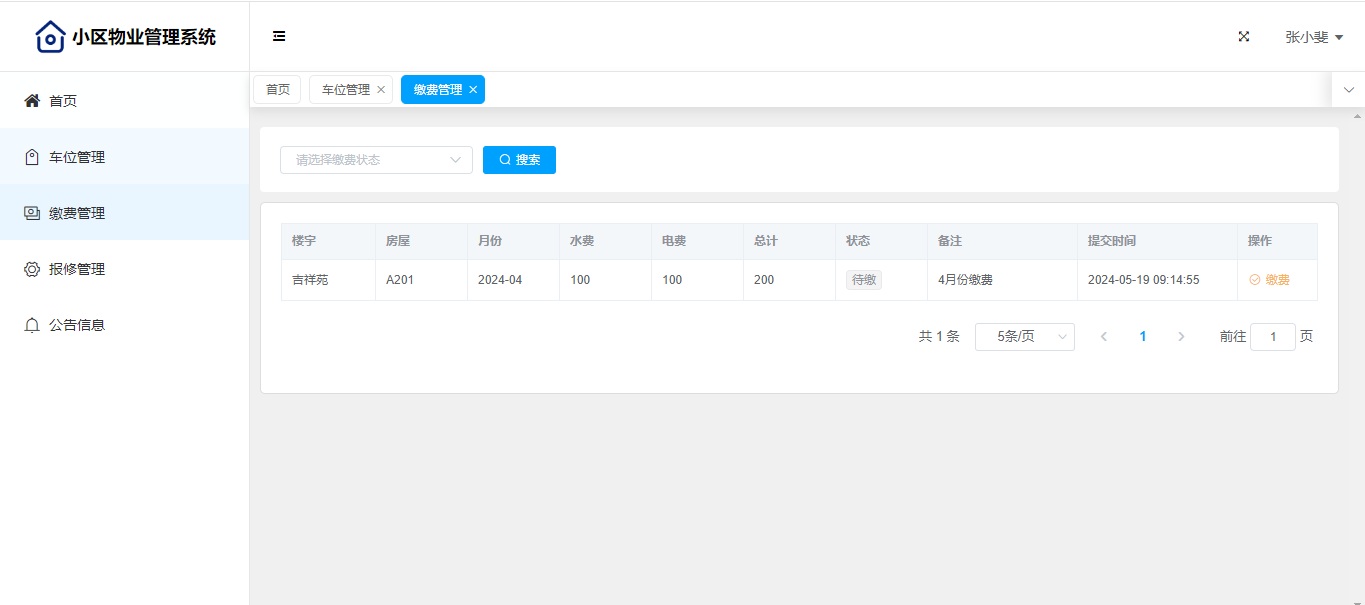Click the 公告信息 bell icon

point(32,325)
